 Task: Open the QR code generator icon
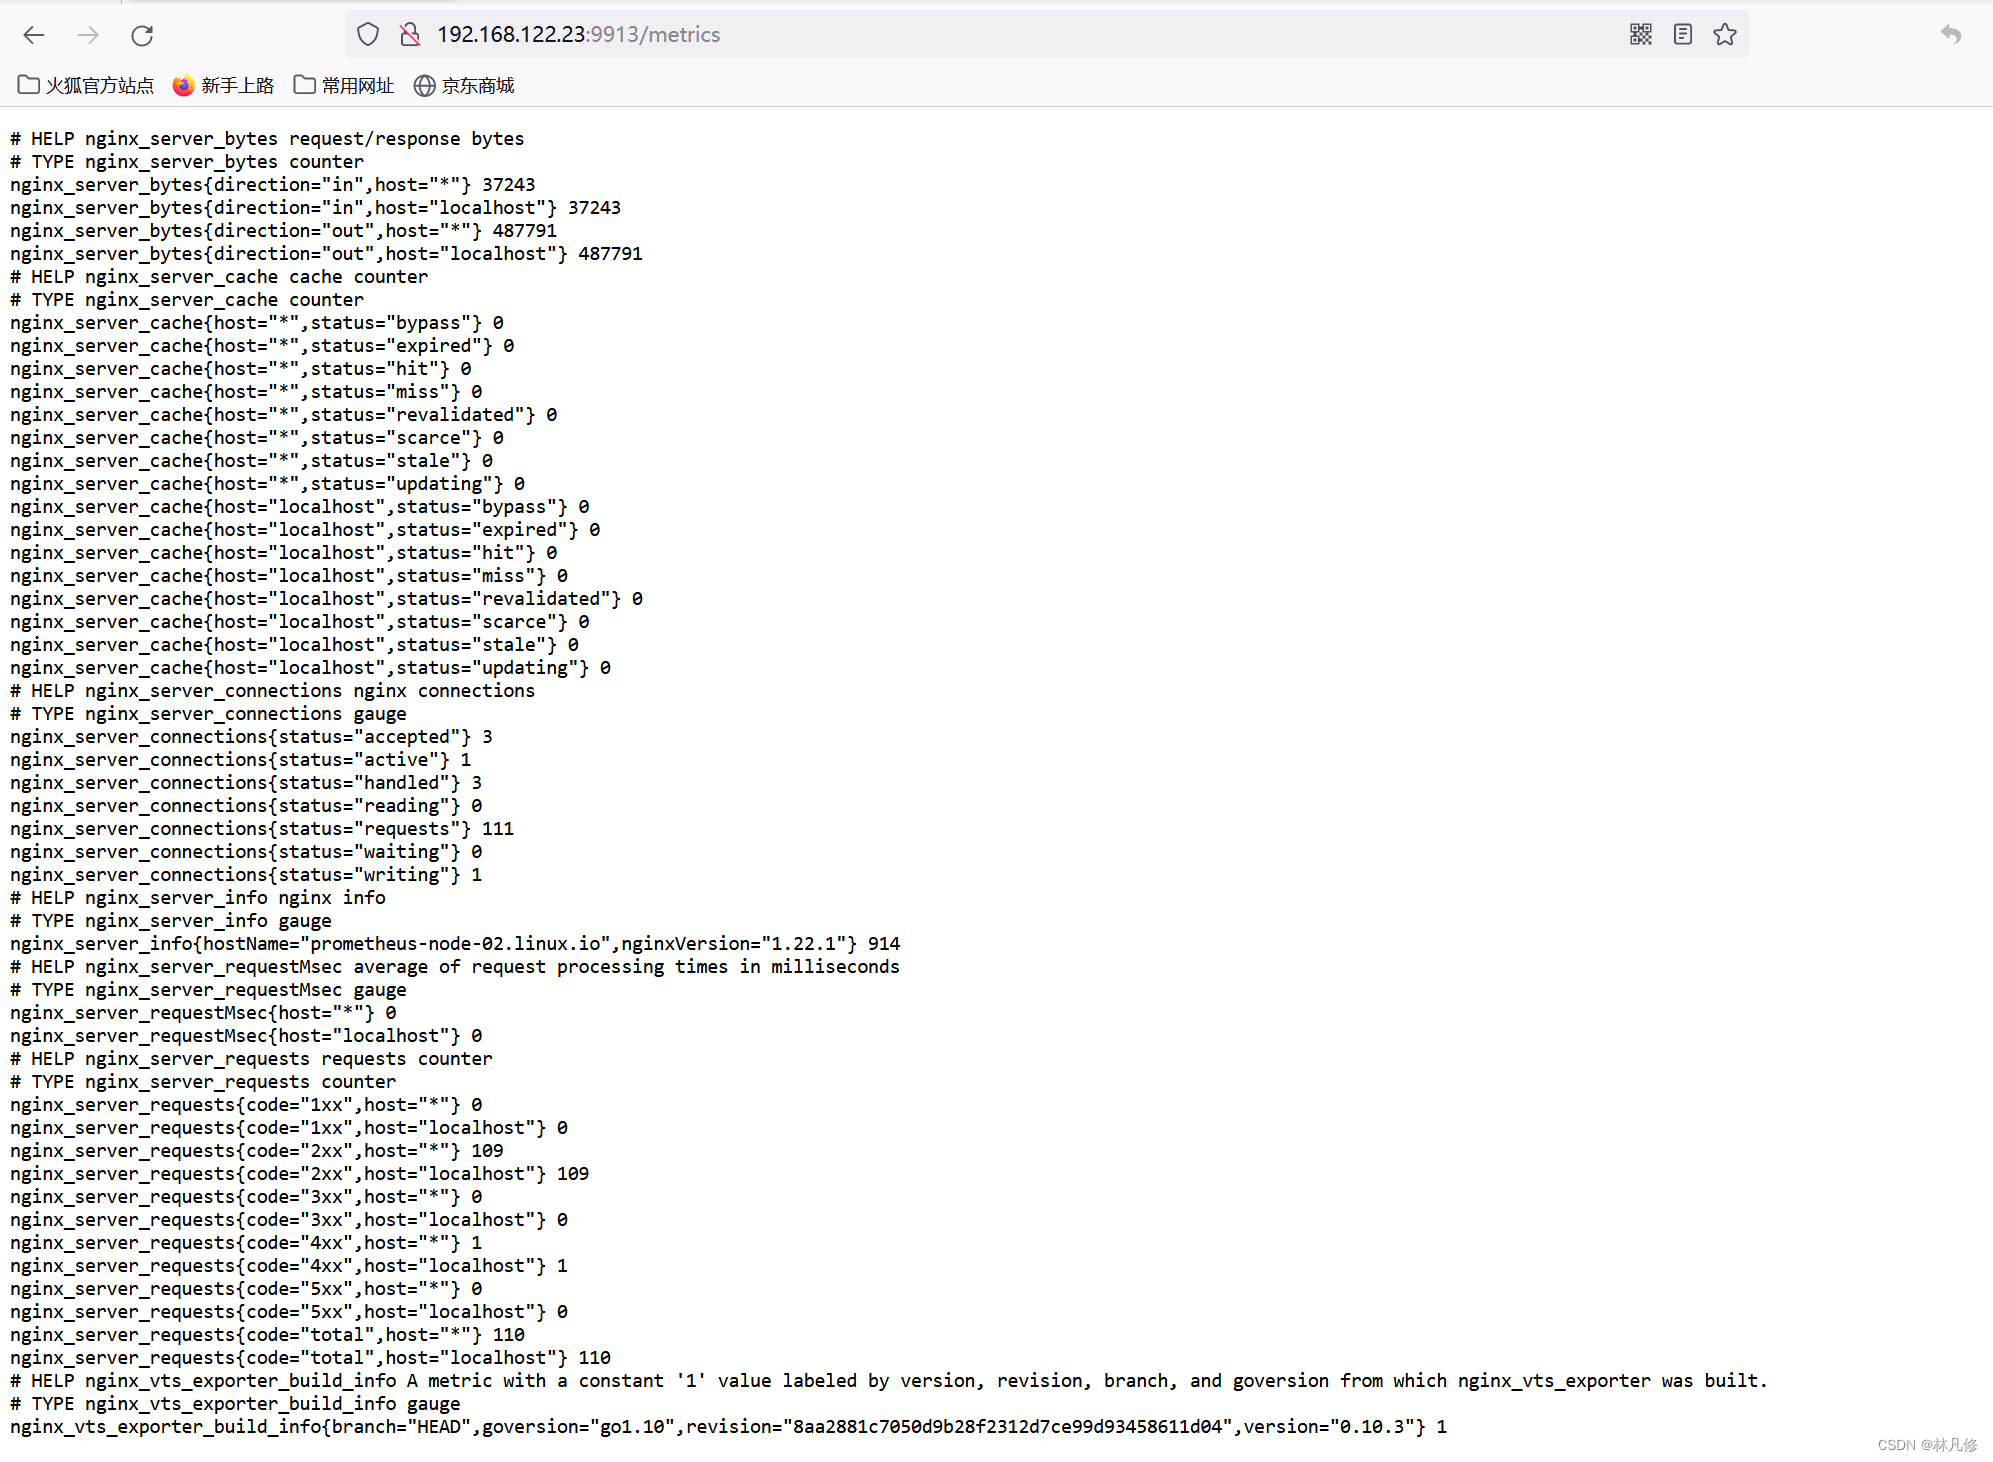click(x=1641, y=35)
